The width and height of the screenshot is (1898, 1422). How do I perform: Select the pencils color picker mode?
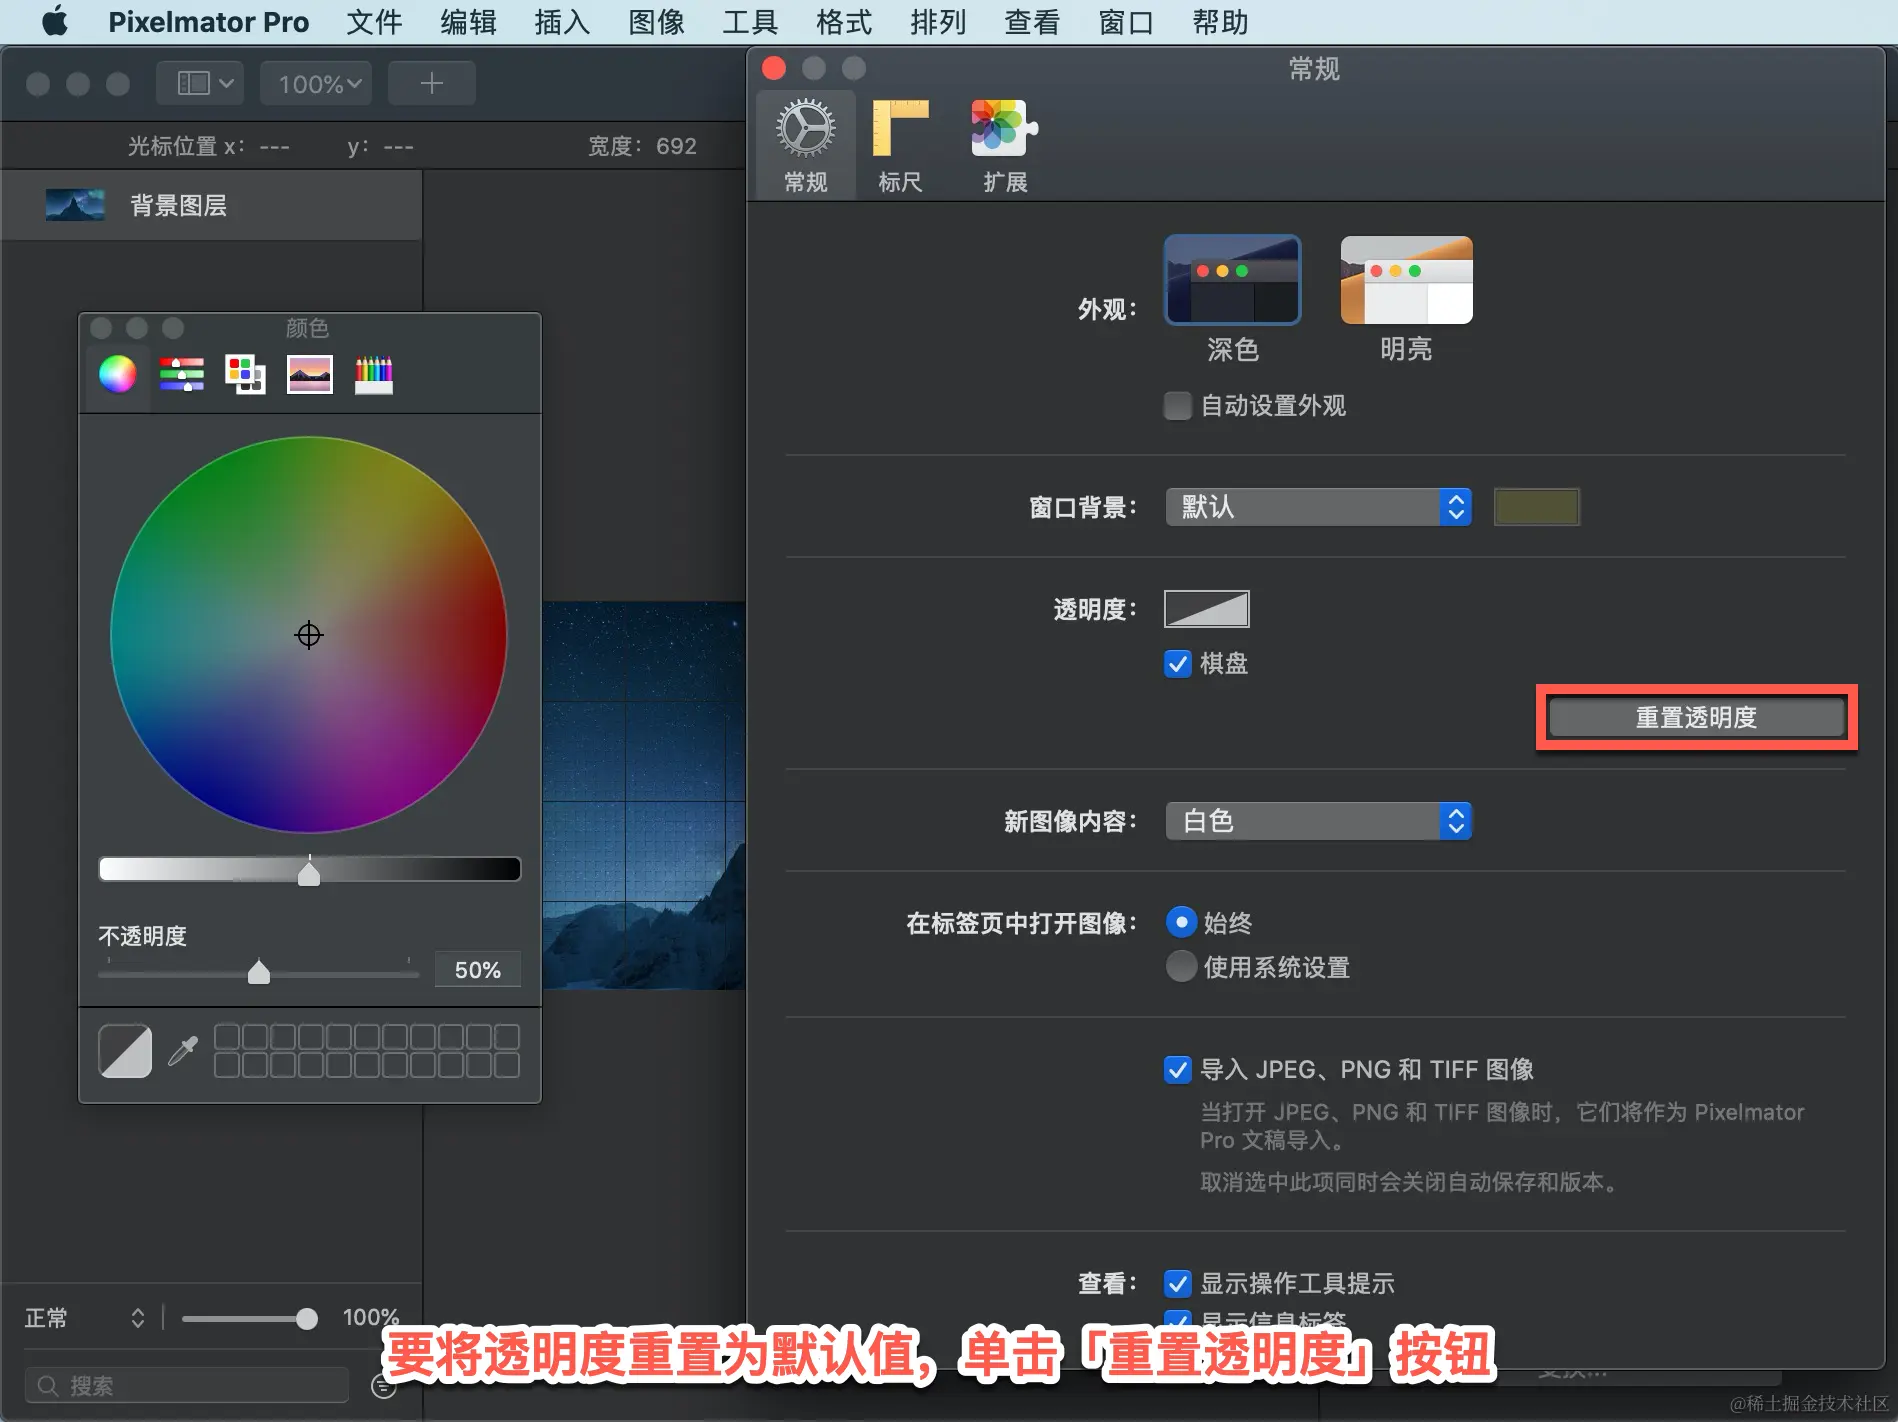click(x=374, y=375)
